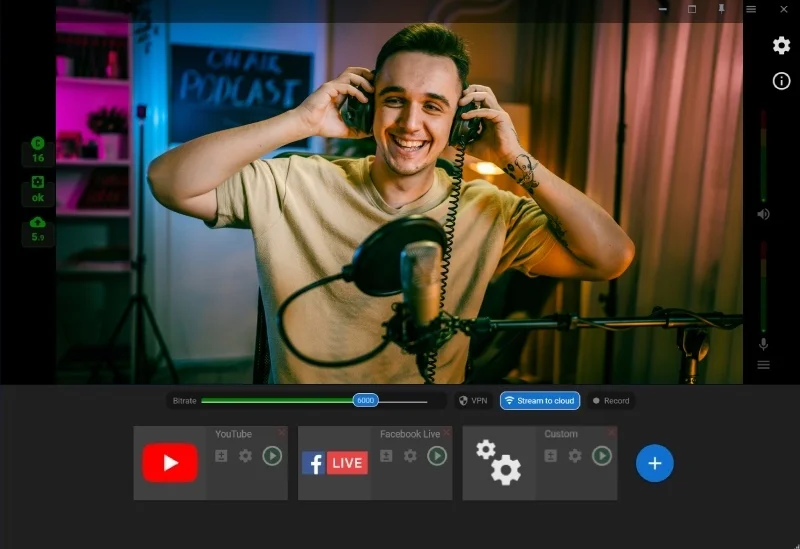Image resolution: width=800 pixels, height=549 pixels.
Task: Open settings via the top-right gear icon
Action: [781, 45]
